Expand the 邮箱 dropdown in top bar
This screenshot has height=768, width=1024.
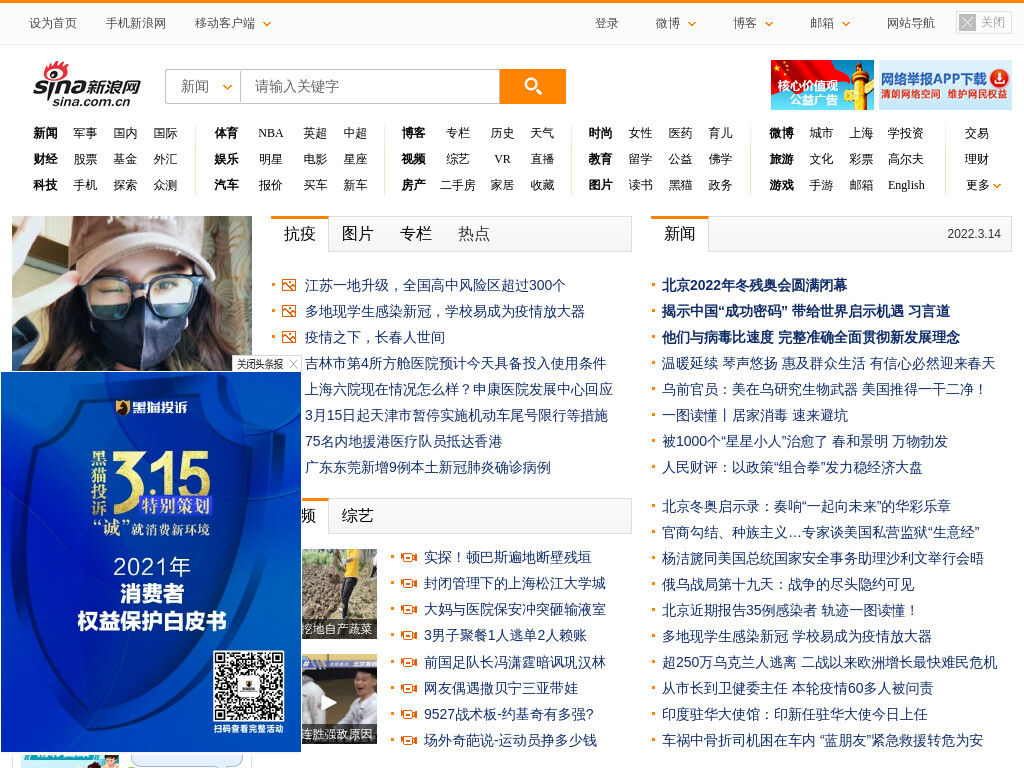pos(829,24)
